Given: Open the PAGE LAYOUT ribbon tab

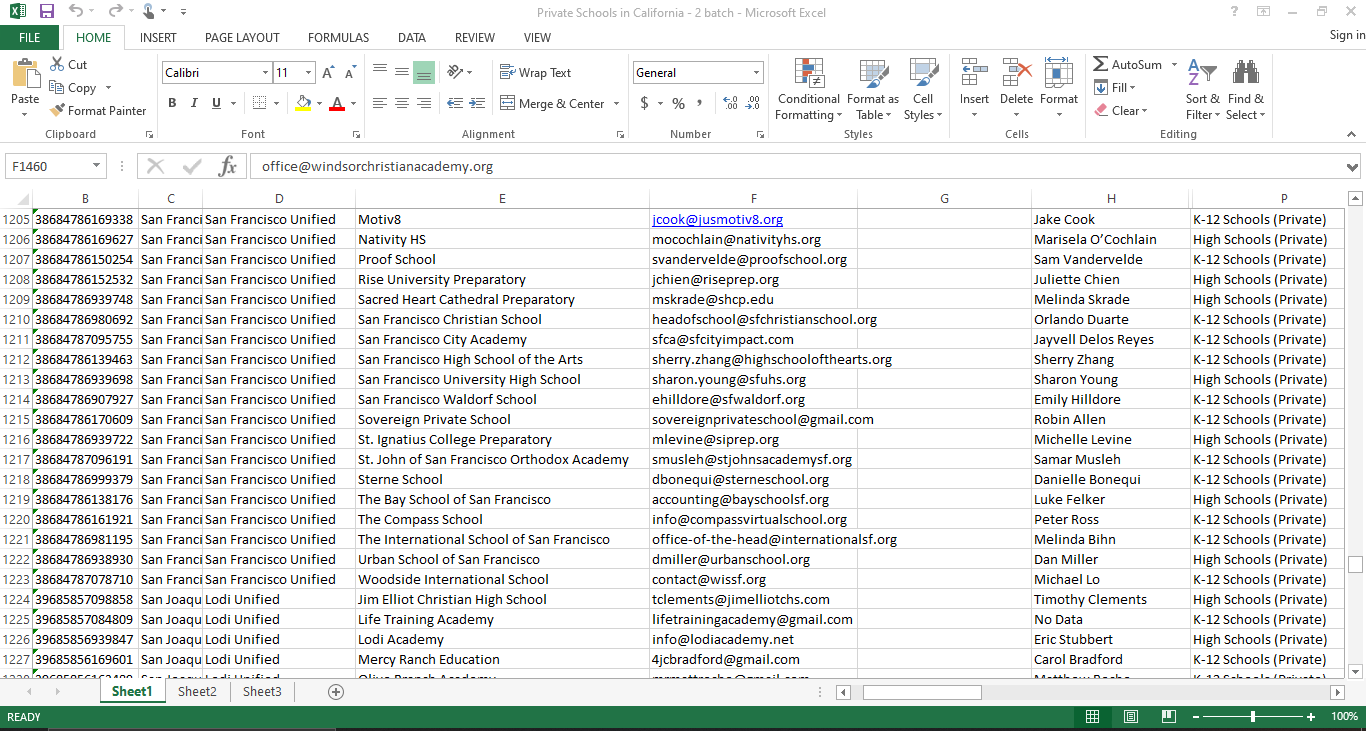Looking at the screenshot, I should [242, 38].
